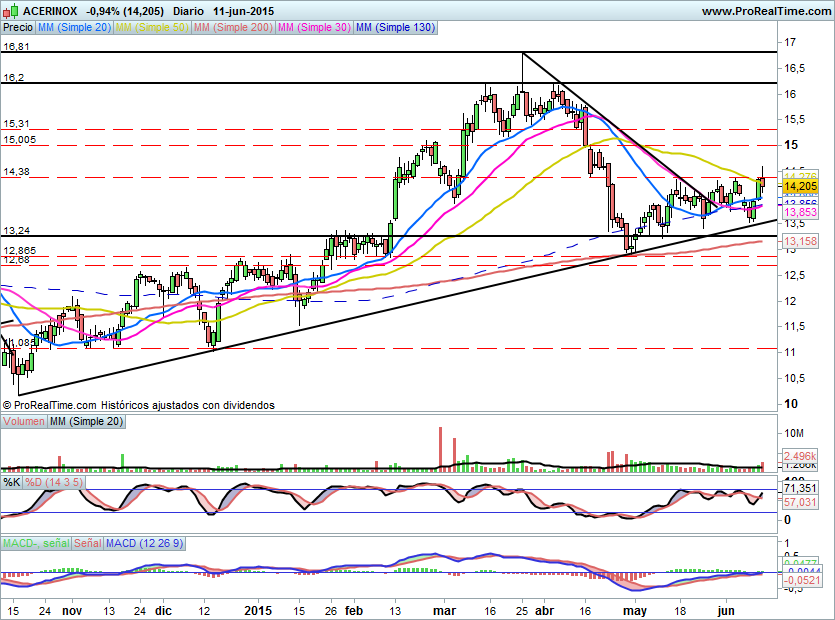Open the MACD (12 26 9) label
This screenshot has width=835, height=620.
tap(143, 543)
